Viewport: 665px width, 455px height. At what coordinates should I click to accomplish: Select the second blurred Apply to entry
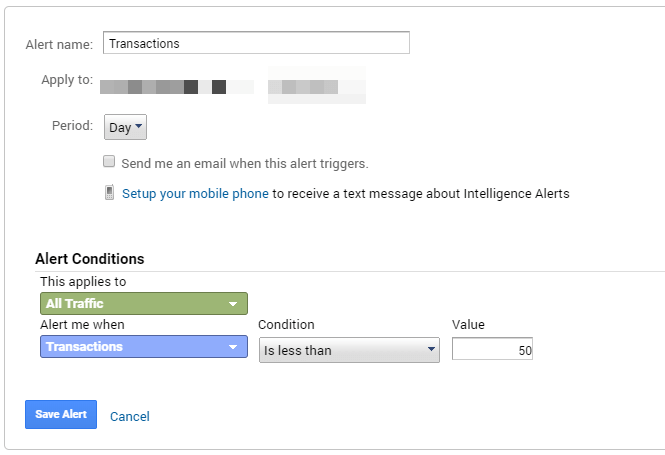315,86
